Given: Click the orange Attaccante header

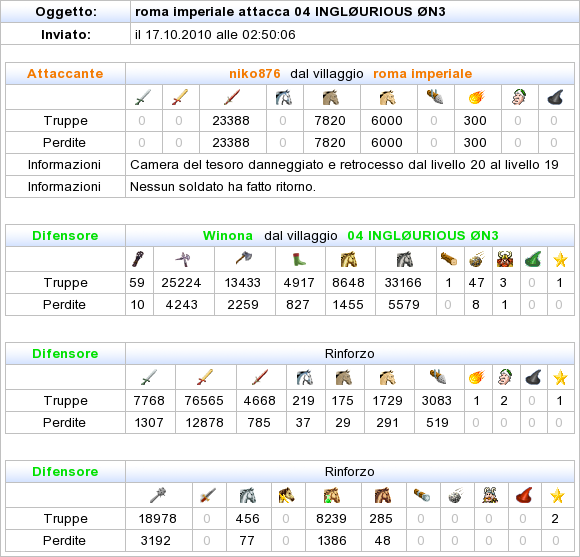Looking at the screenshot, I should tap(65, 74).
